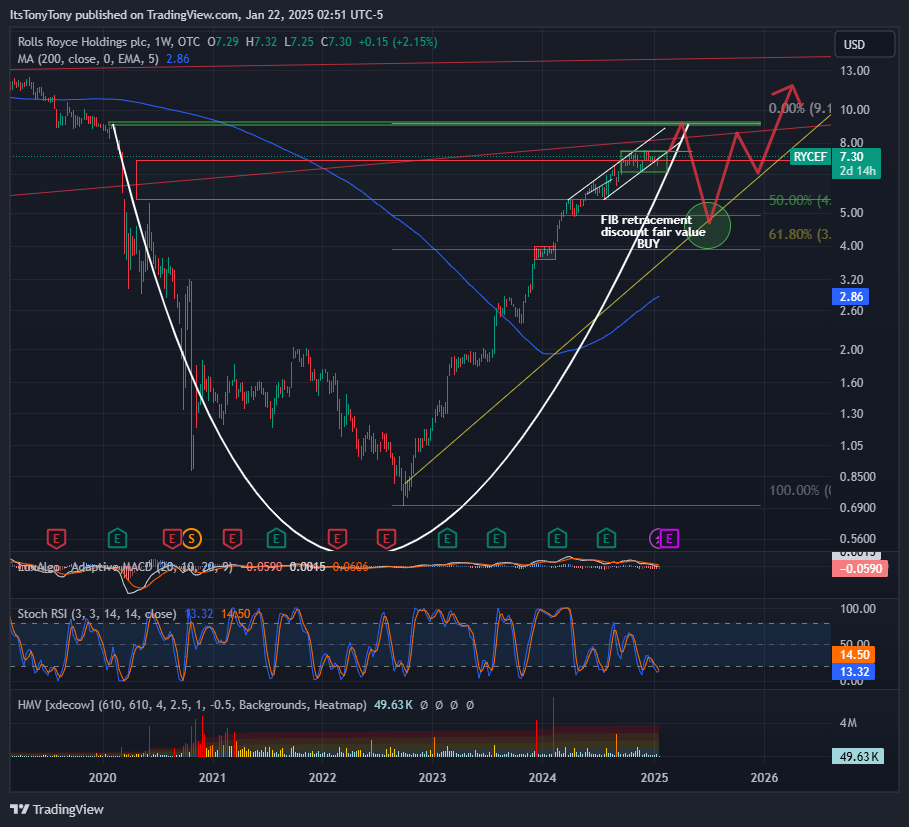This screenshot has width=909, height=827.
Task: Click the 0.00% Fibonacci level label
Action: (x=799, y=108)
